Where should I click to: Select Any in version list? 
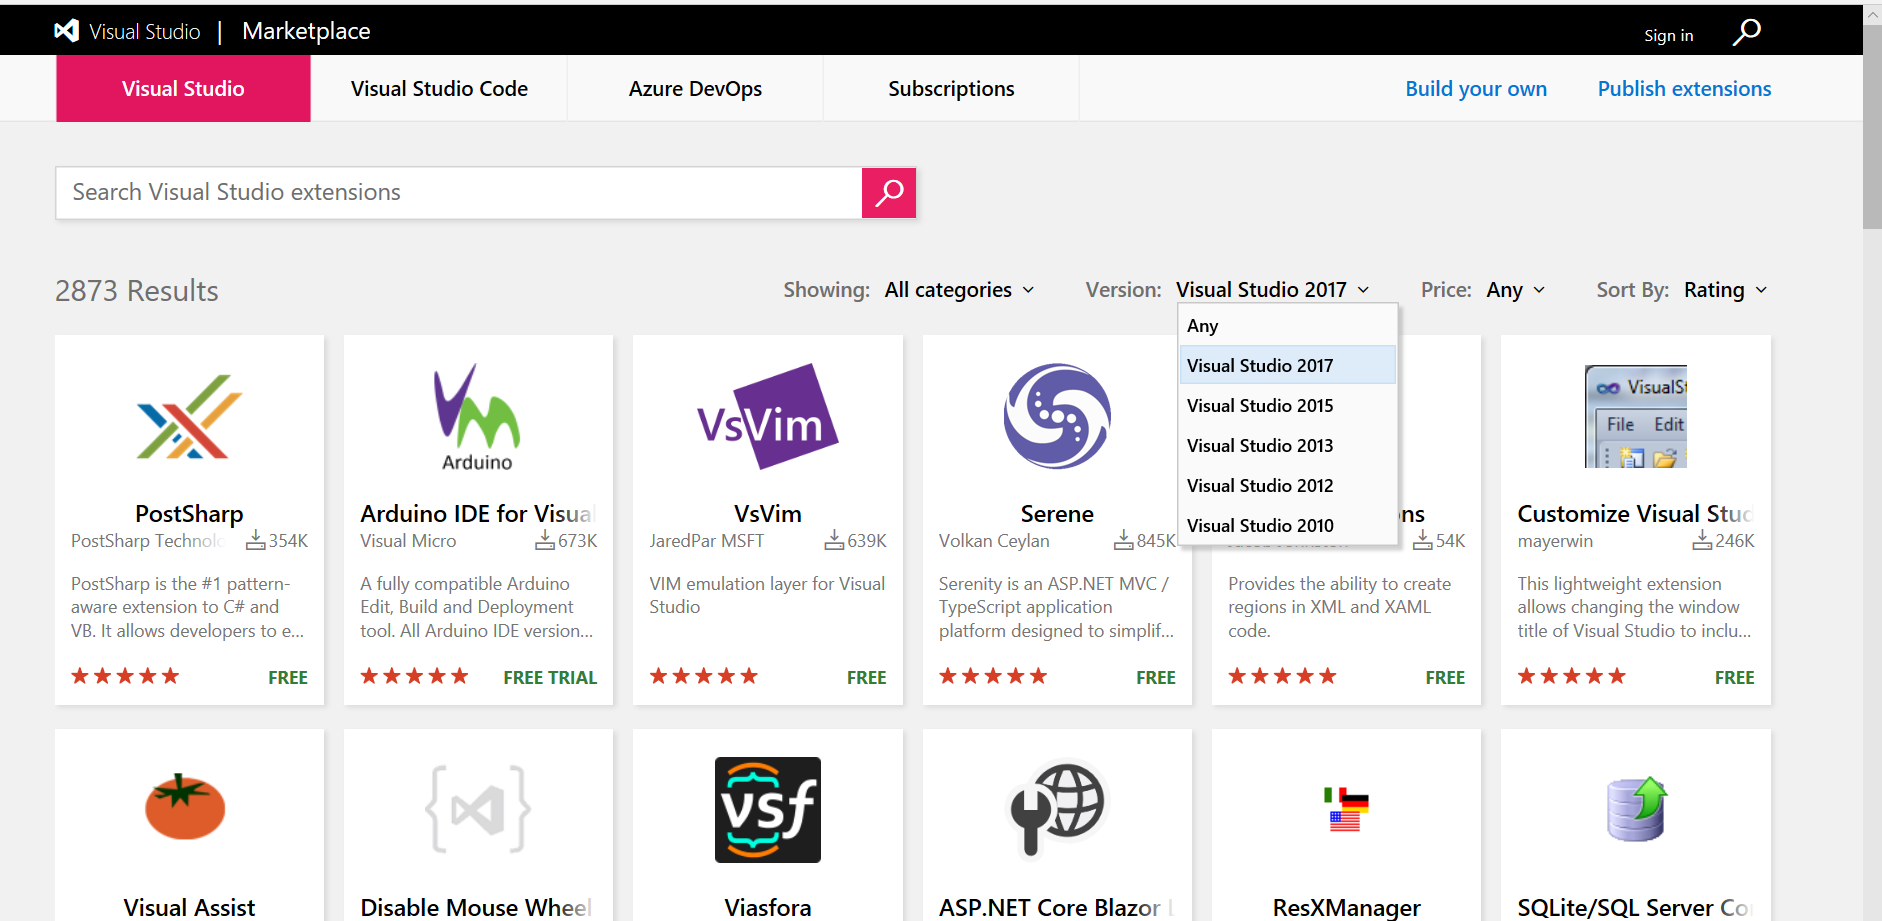(1288, 326)
